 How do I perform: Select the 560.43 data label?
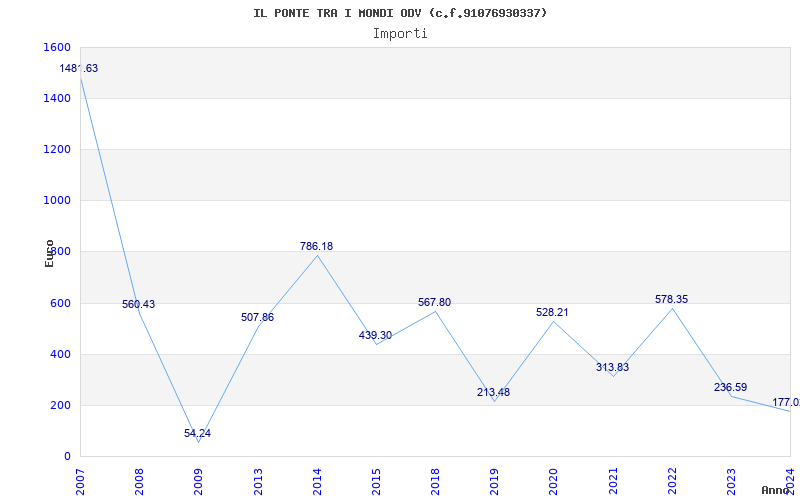138,305
